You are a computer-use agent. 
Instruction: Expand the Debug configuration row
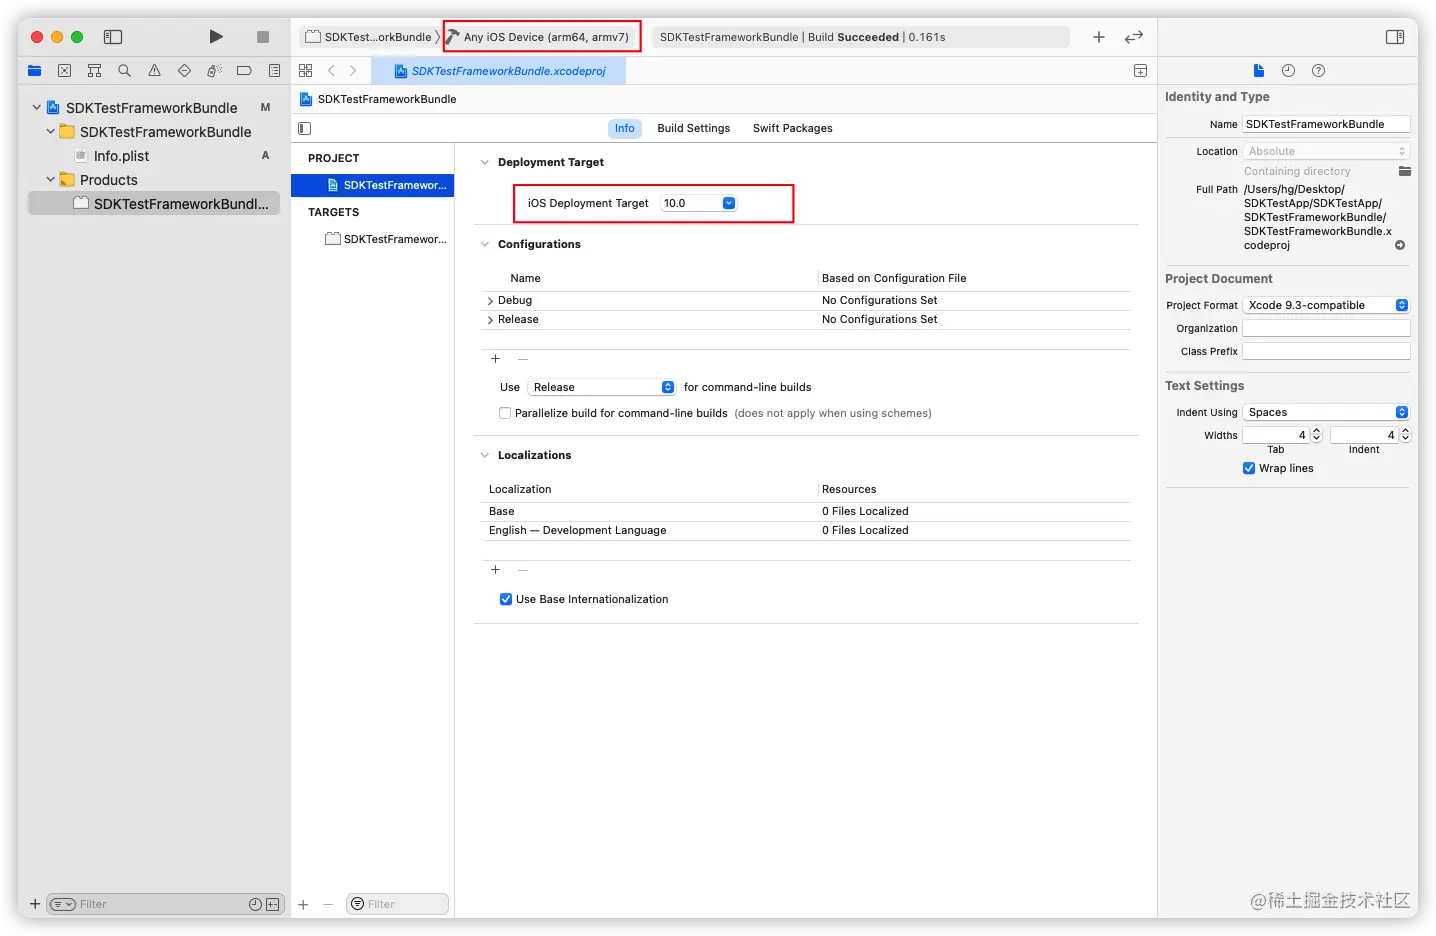click(x=490, y=301)
